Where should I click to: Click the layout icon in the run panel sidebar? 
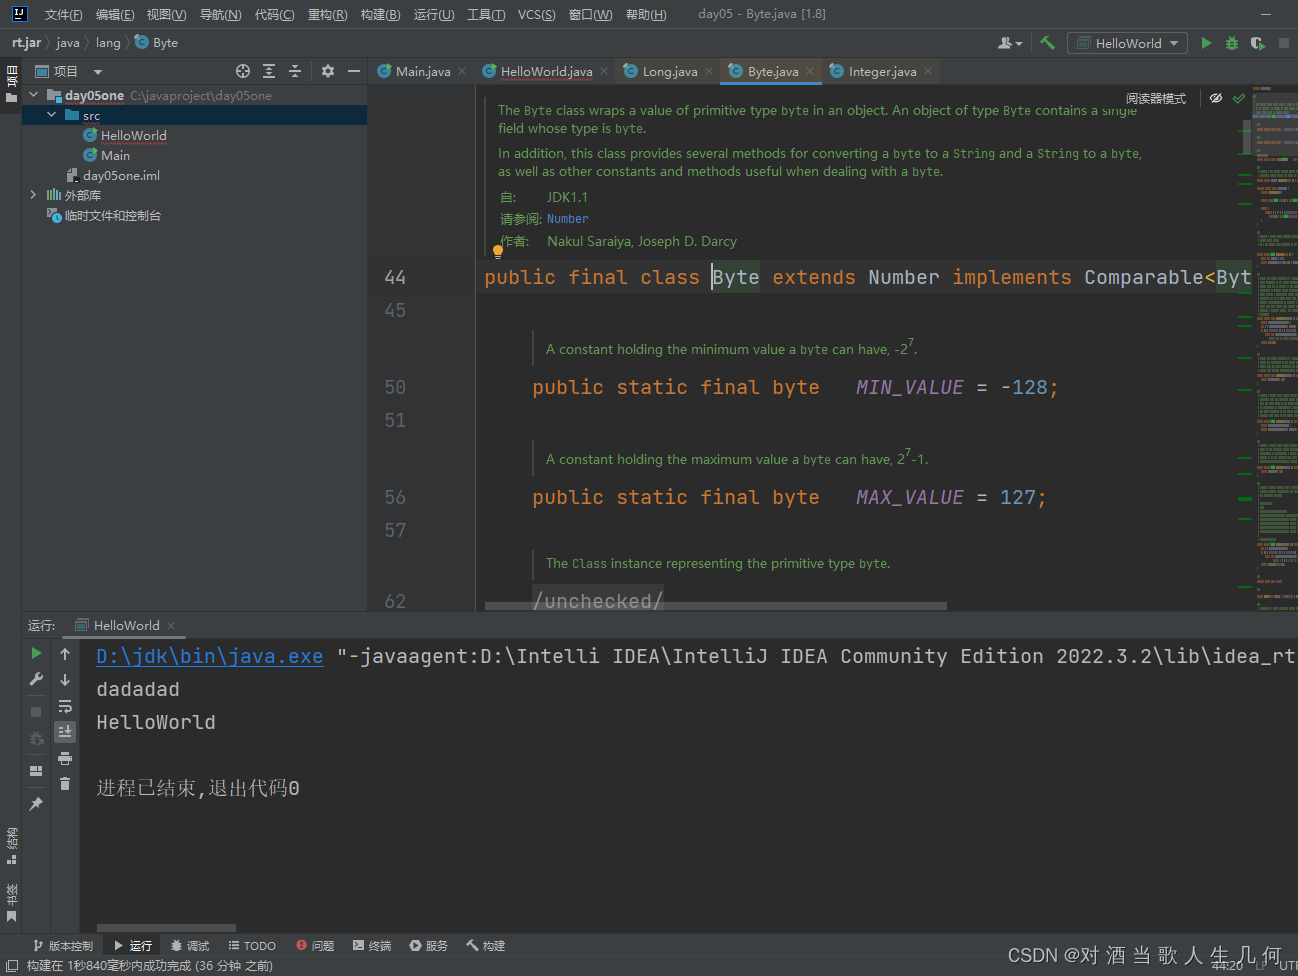pyautogui.click(x=36, y=771)
